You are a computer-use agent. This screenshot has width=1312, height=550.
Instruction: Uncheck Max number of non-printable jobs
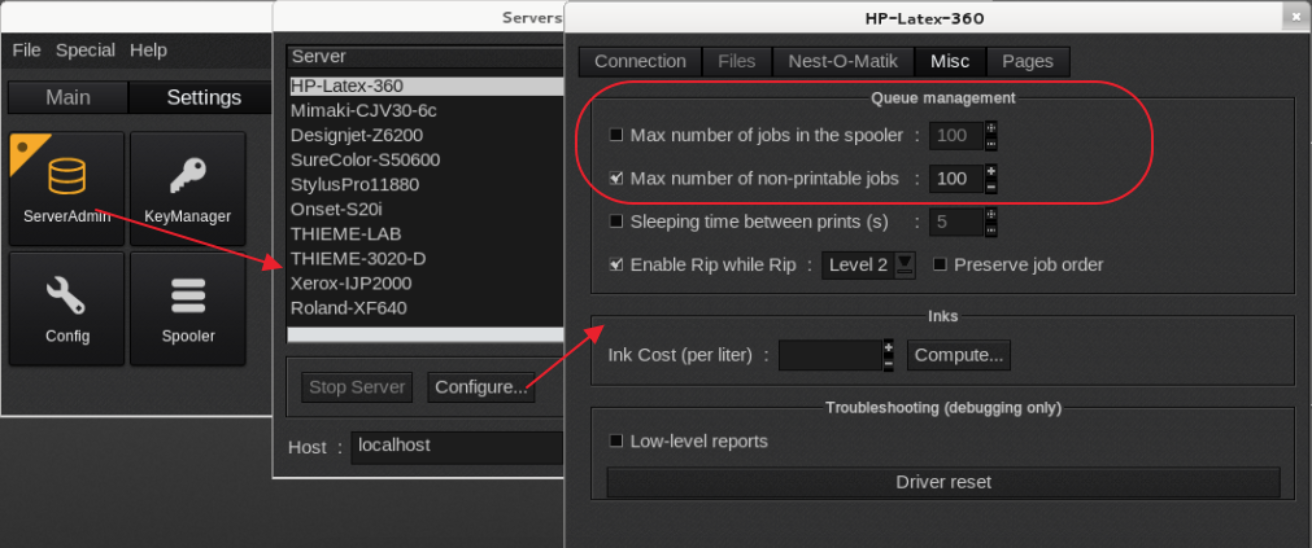pyautogui.click(x=616, y=179)
